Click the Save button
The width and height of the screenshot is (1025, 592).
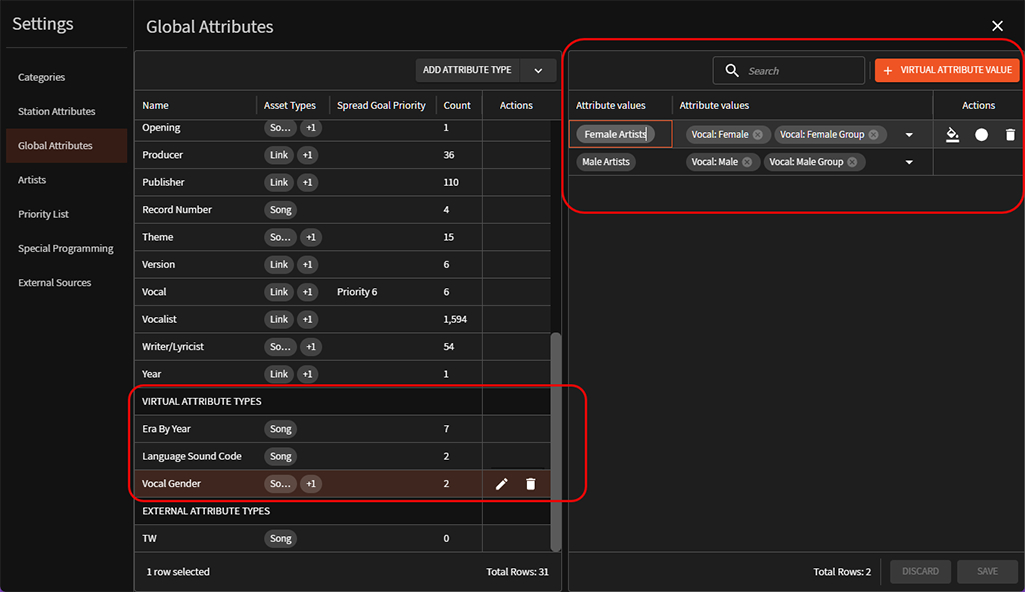click(987, 571)
